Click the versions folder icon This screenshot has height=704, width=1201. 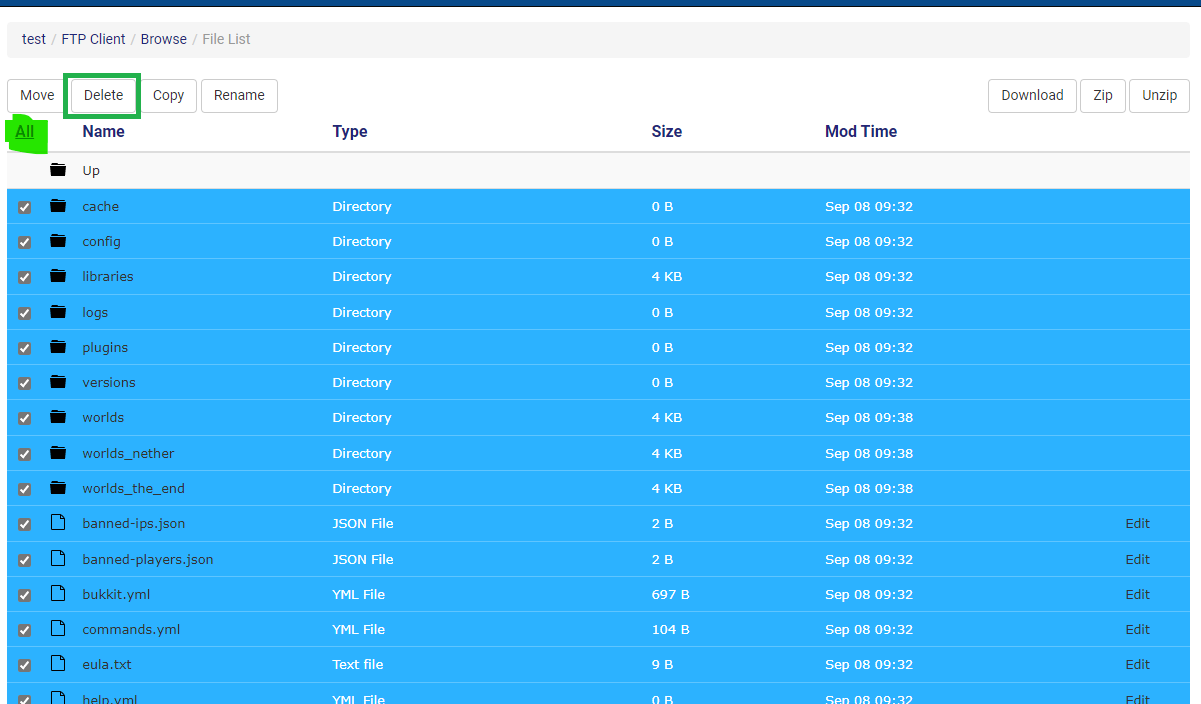pyautogui.click(x=58, y=382)
